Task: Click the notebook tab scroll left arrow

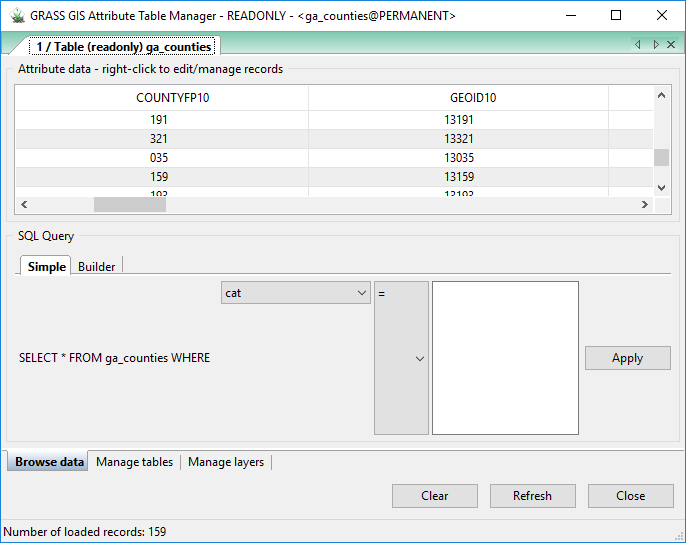Action: coord(638,45)
